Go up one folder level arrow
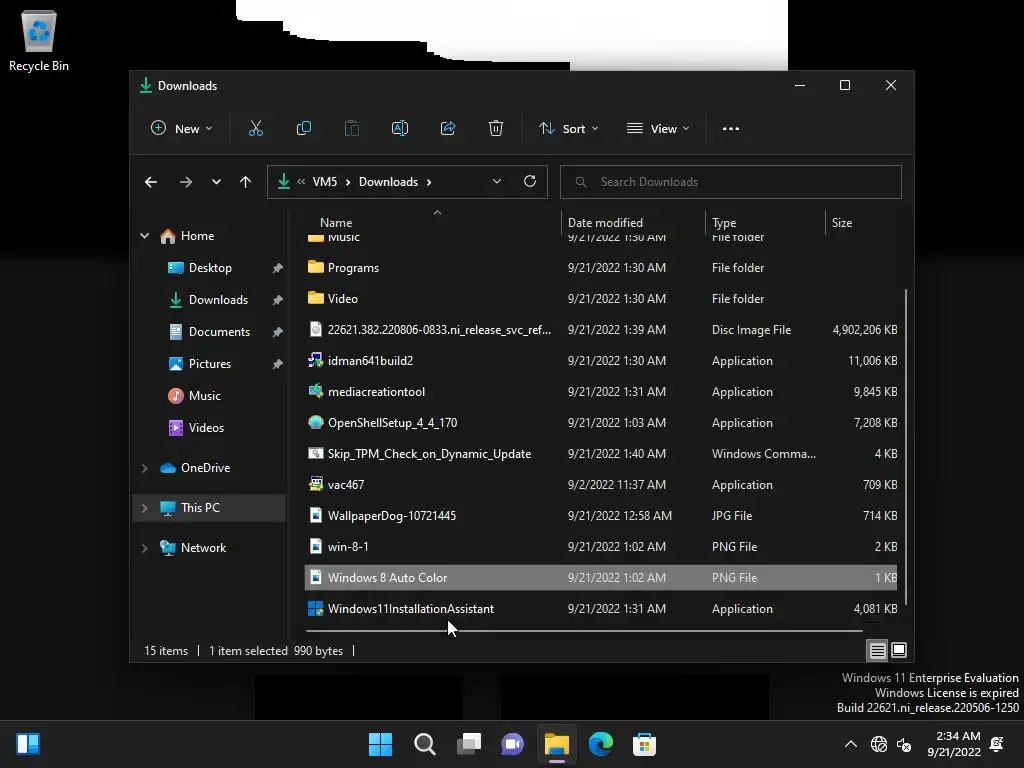This screenshot has width=1024, height=768. pos(246,182)
